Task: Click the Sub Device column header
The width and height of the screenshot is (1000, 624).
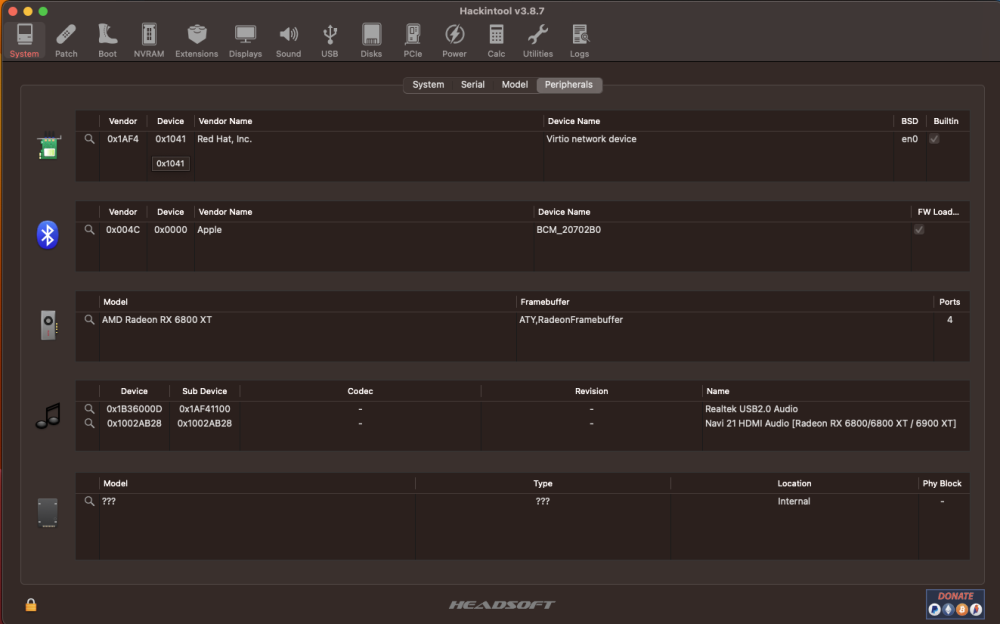Action: (204, 391)
